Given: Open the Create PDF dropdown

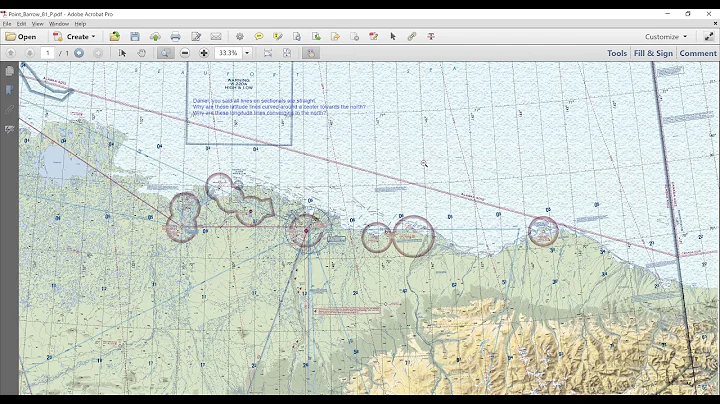Looking at the screenshot, I should pos(74,37).
